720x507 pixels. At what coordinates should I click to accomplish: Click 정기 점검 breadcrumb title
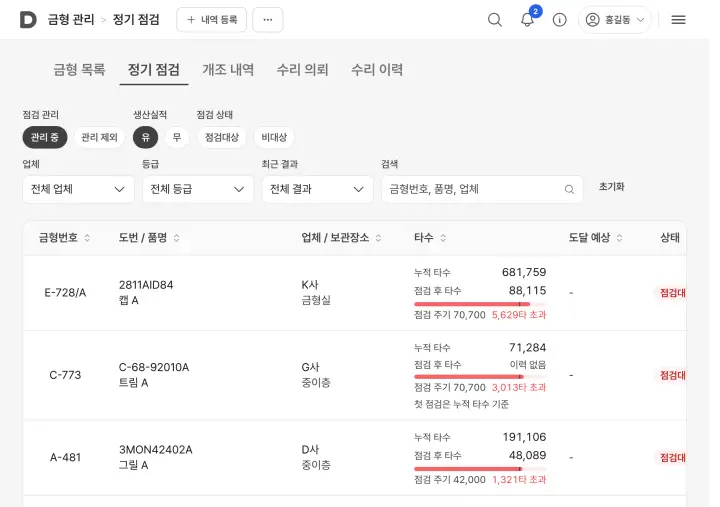pyautogui.click(x=136, y=20)
